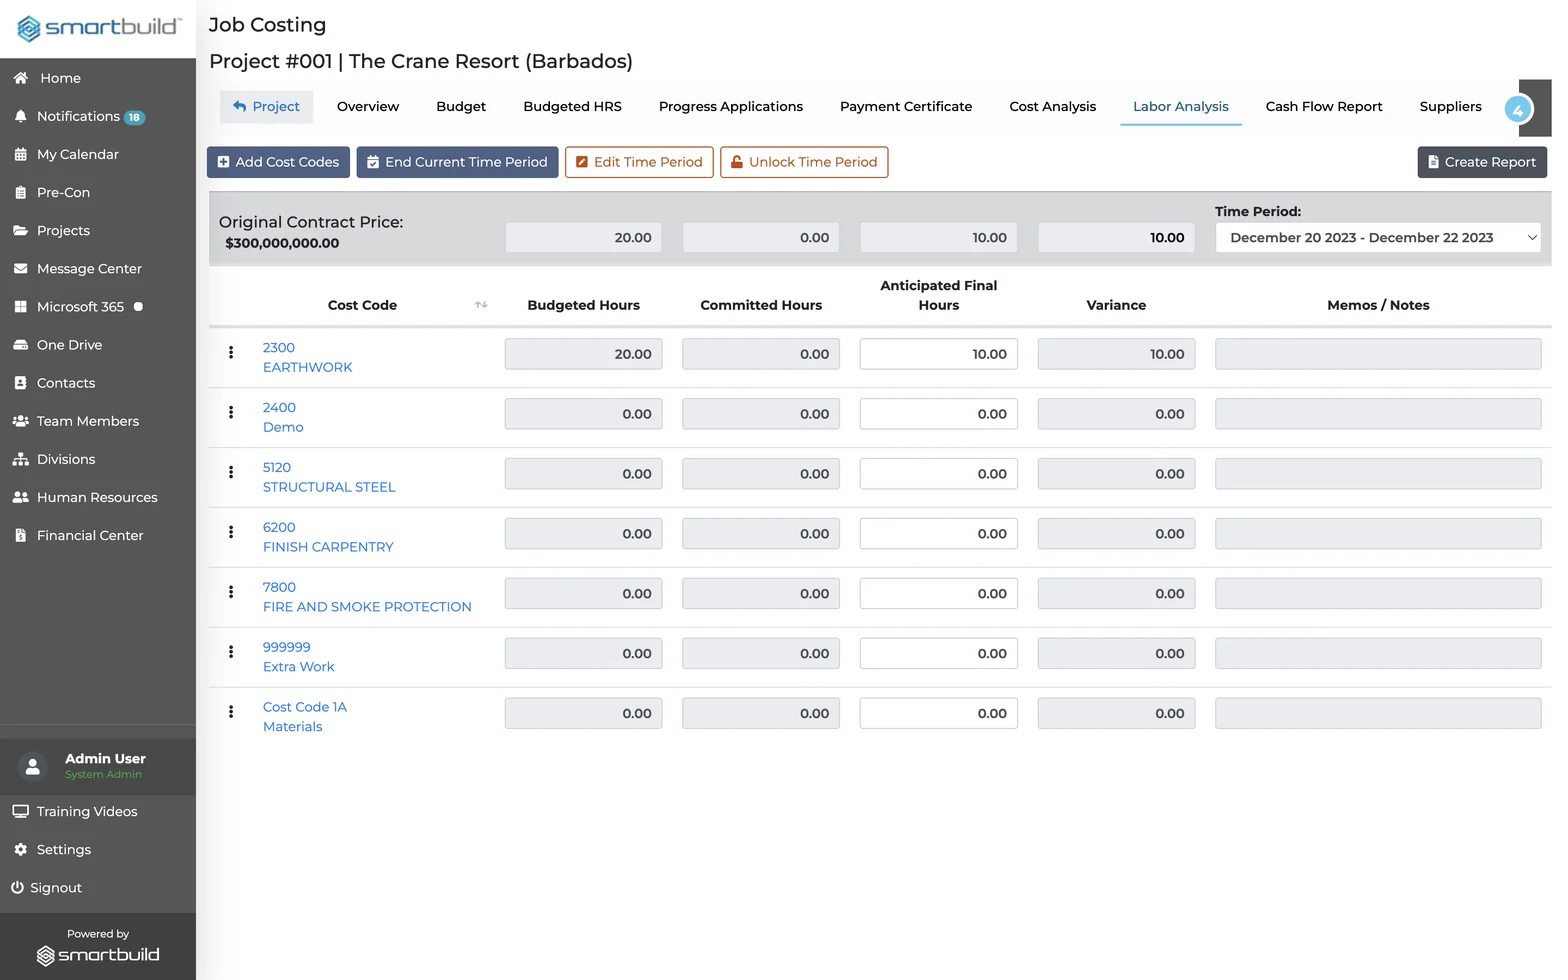Image resolution: width=1568 pixels, height=980 pixels.
Task: Sort table by Cost Code arrows
Action: (481, 305)
